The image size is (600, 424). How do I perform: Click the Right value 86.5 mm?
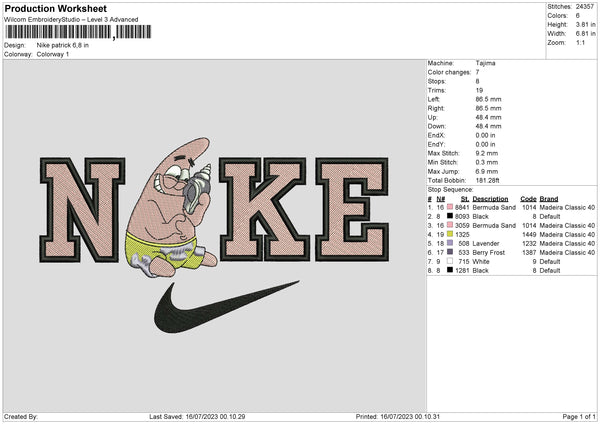[x=488, y=108]
